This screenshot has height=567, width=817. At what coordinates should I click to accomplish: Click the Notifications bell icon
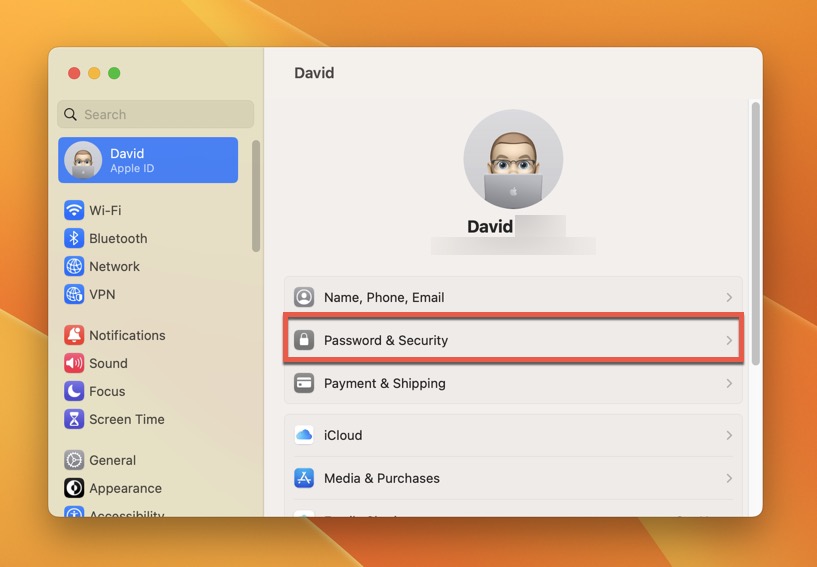click(x=74, y=335)
